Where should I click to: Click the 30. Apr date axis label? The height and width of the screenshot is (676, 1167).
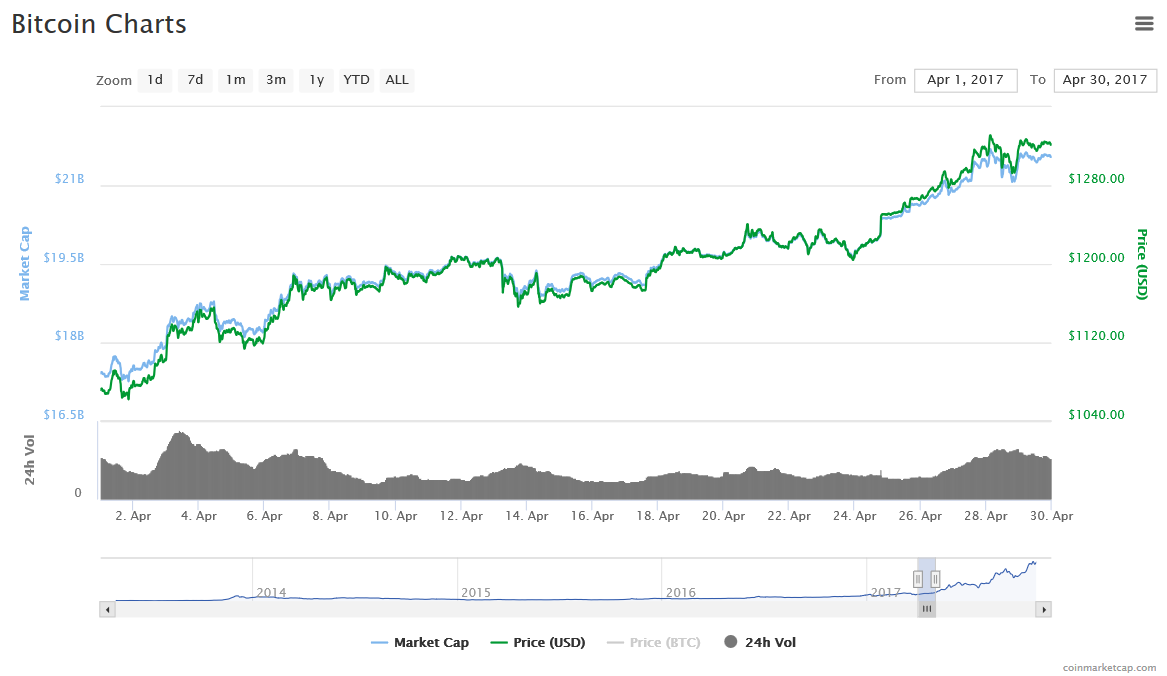pos(1051,516)
